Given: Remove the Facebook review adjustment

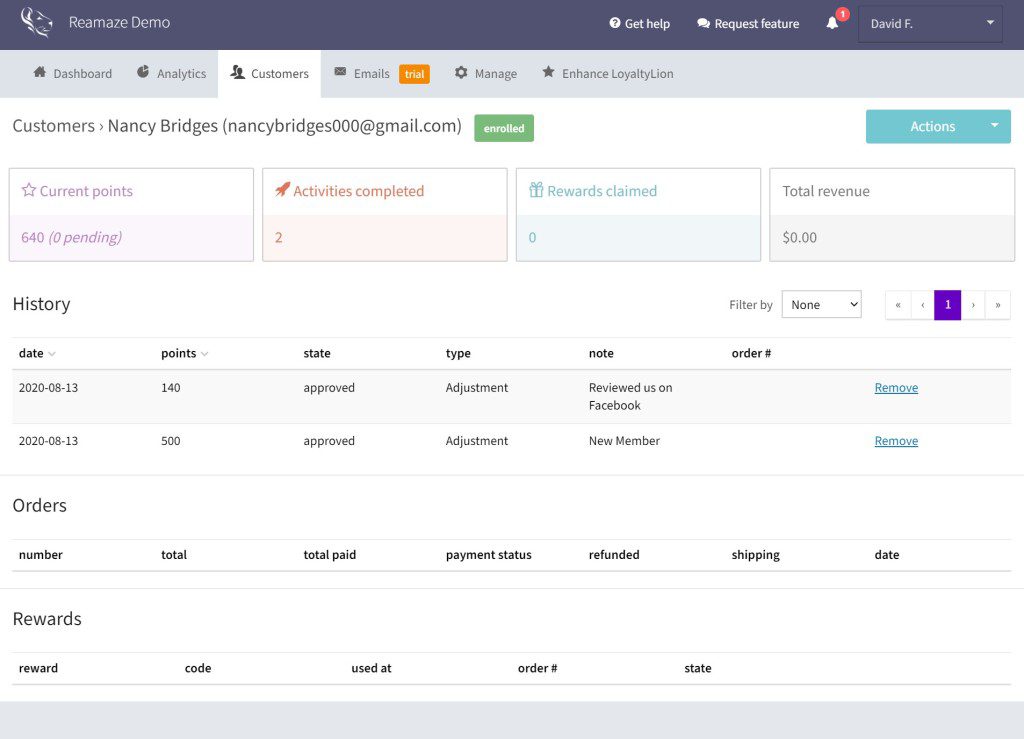Looking at the screenshot, I should [x=895, y=387].
